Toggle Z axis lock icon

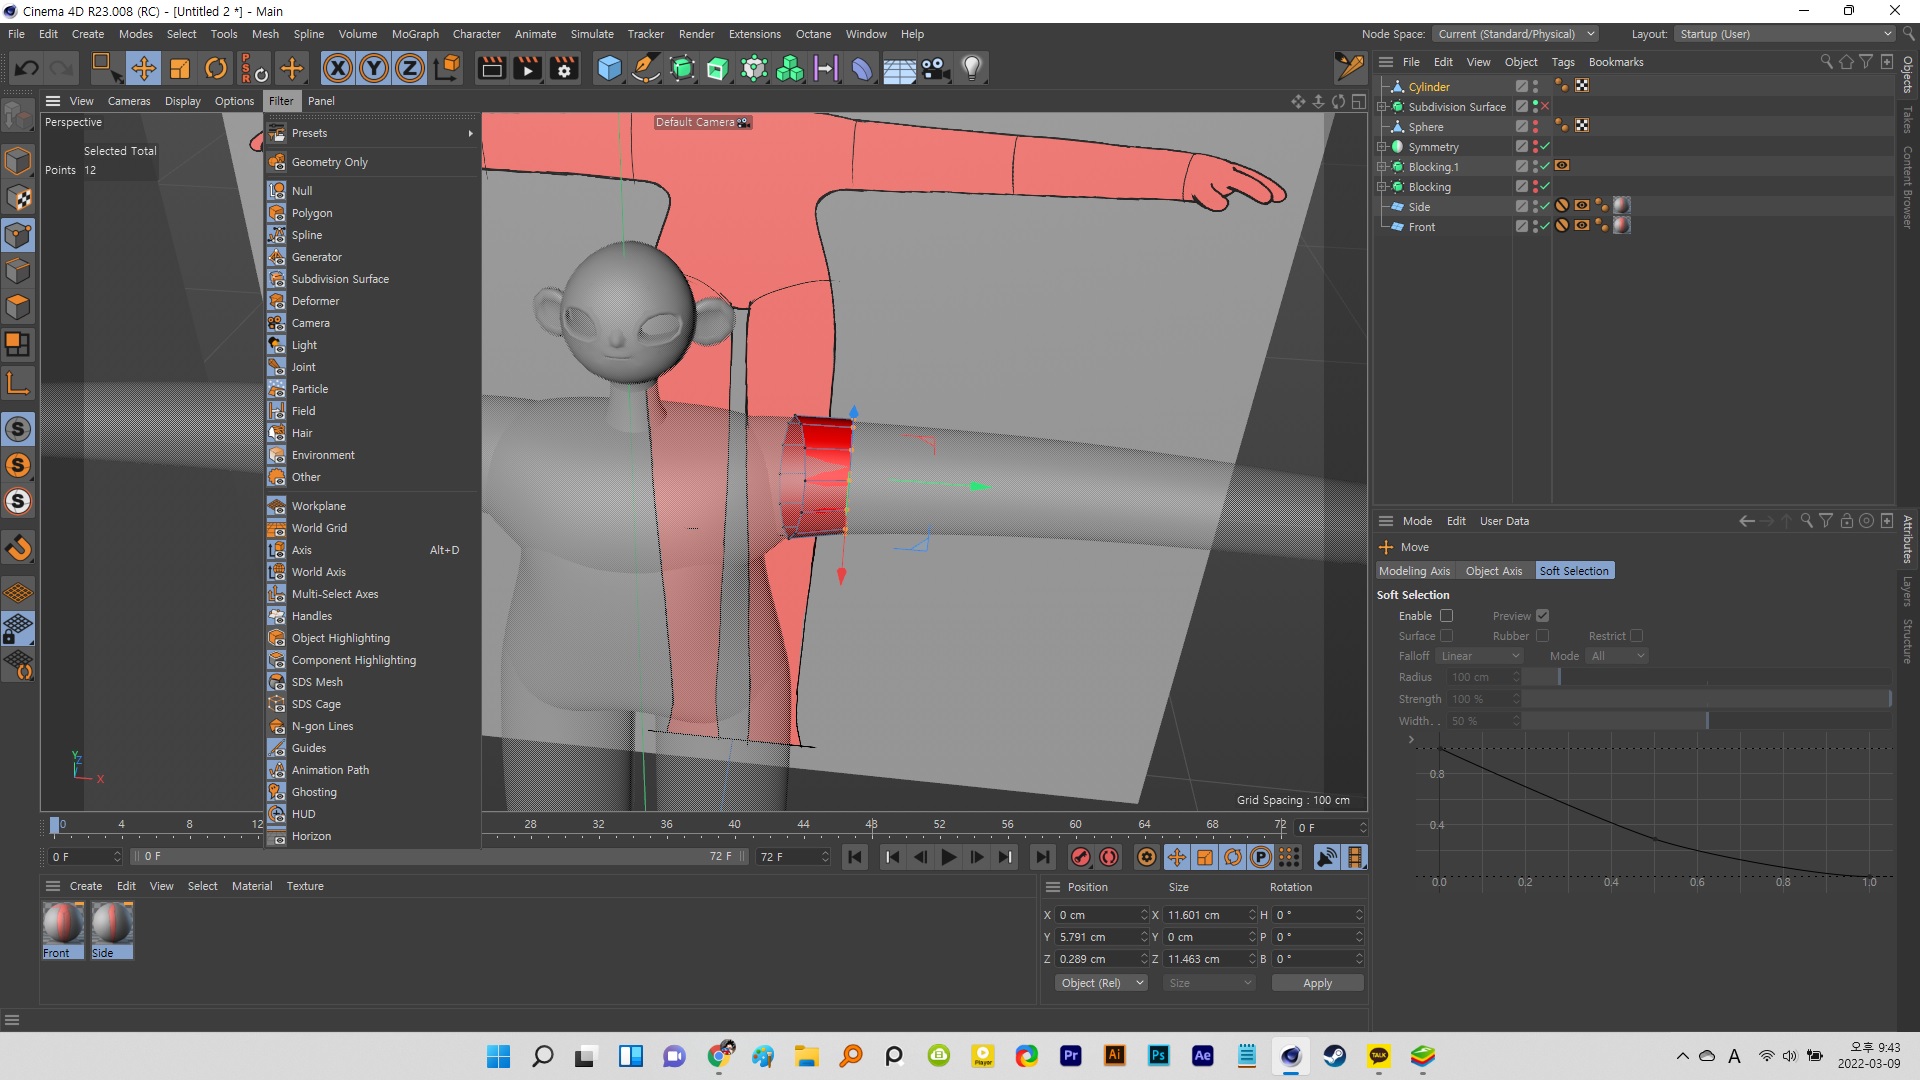(410, 68)
